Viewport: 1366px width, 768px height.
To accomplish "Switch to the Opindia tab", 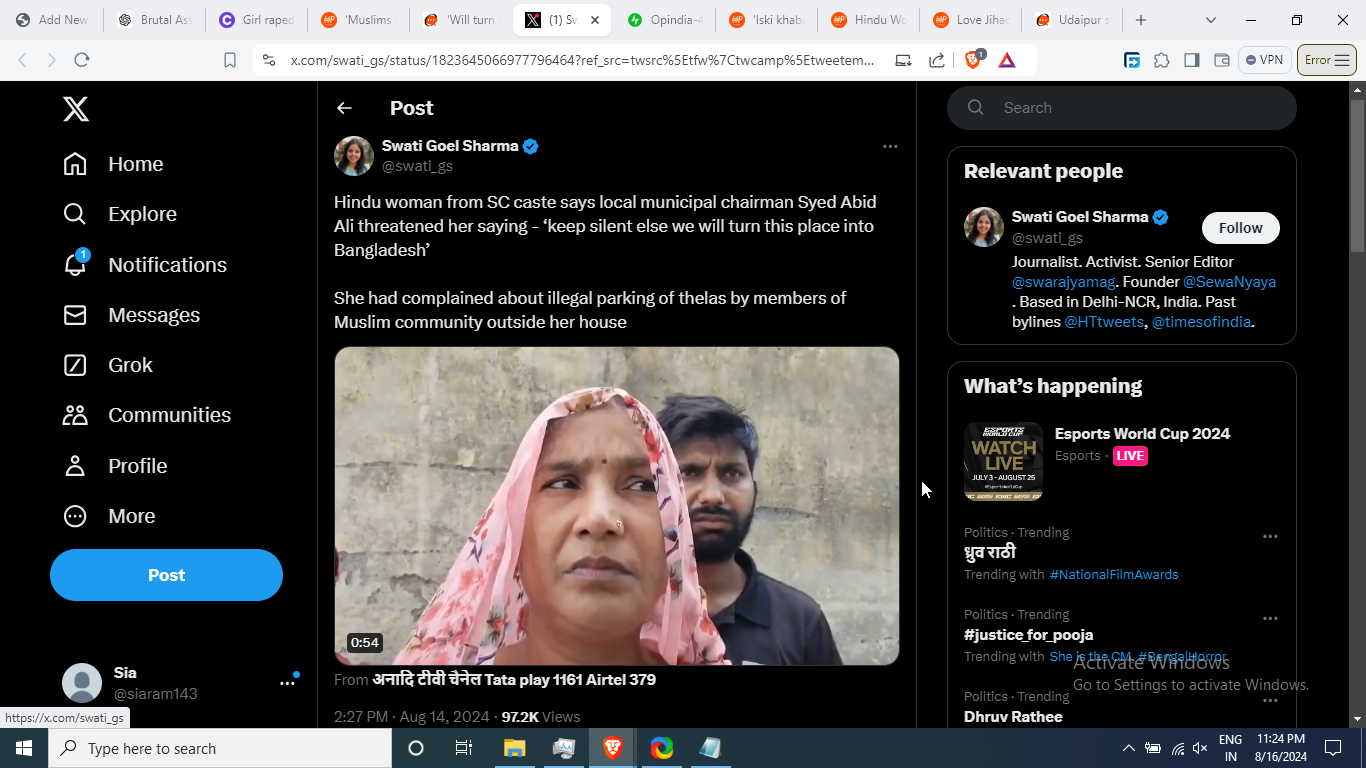I will 664,20.
